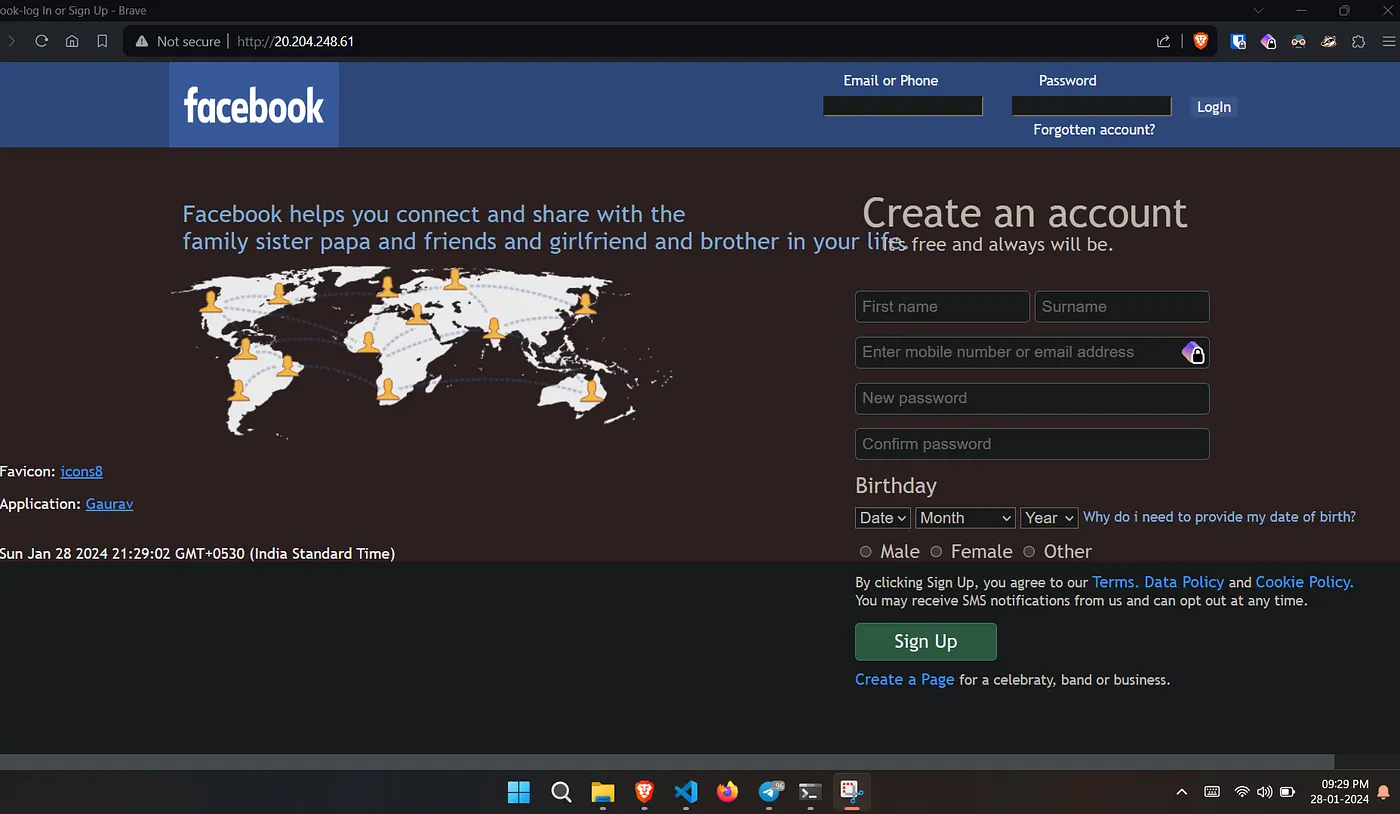
Task: Open the Create a Page link
Action: [905, 680]
